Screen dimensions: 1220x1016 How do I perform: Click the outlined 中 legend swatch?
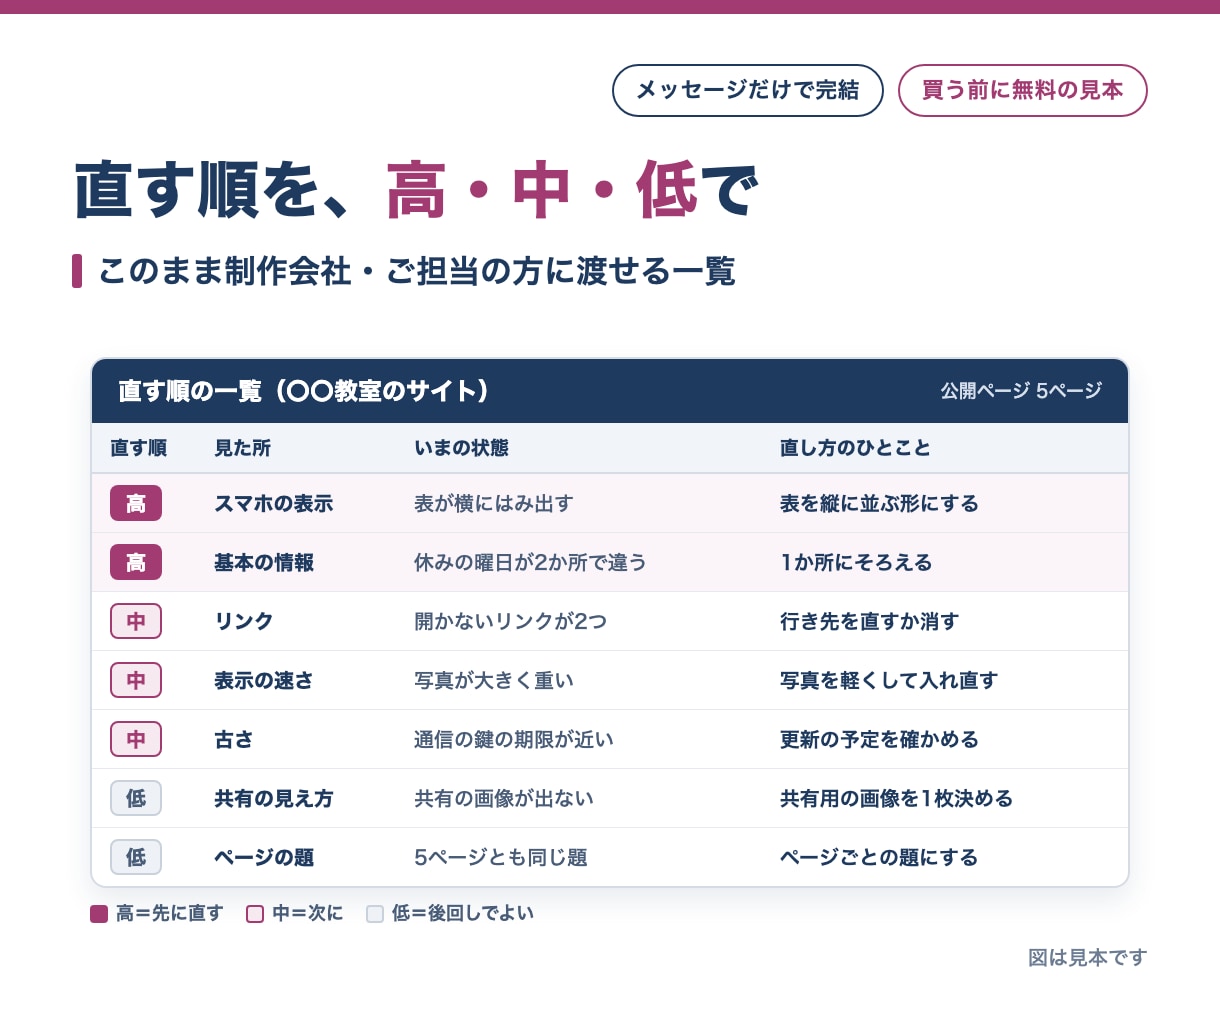[255, 913]
